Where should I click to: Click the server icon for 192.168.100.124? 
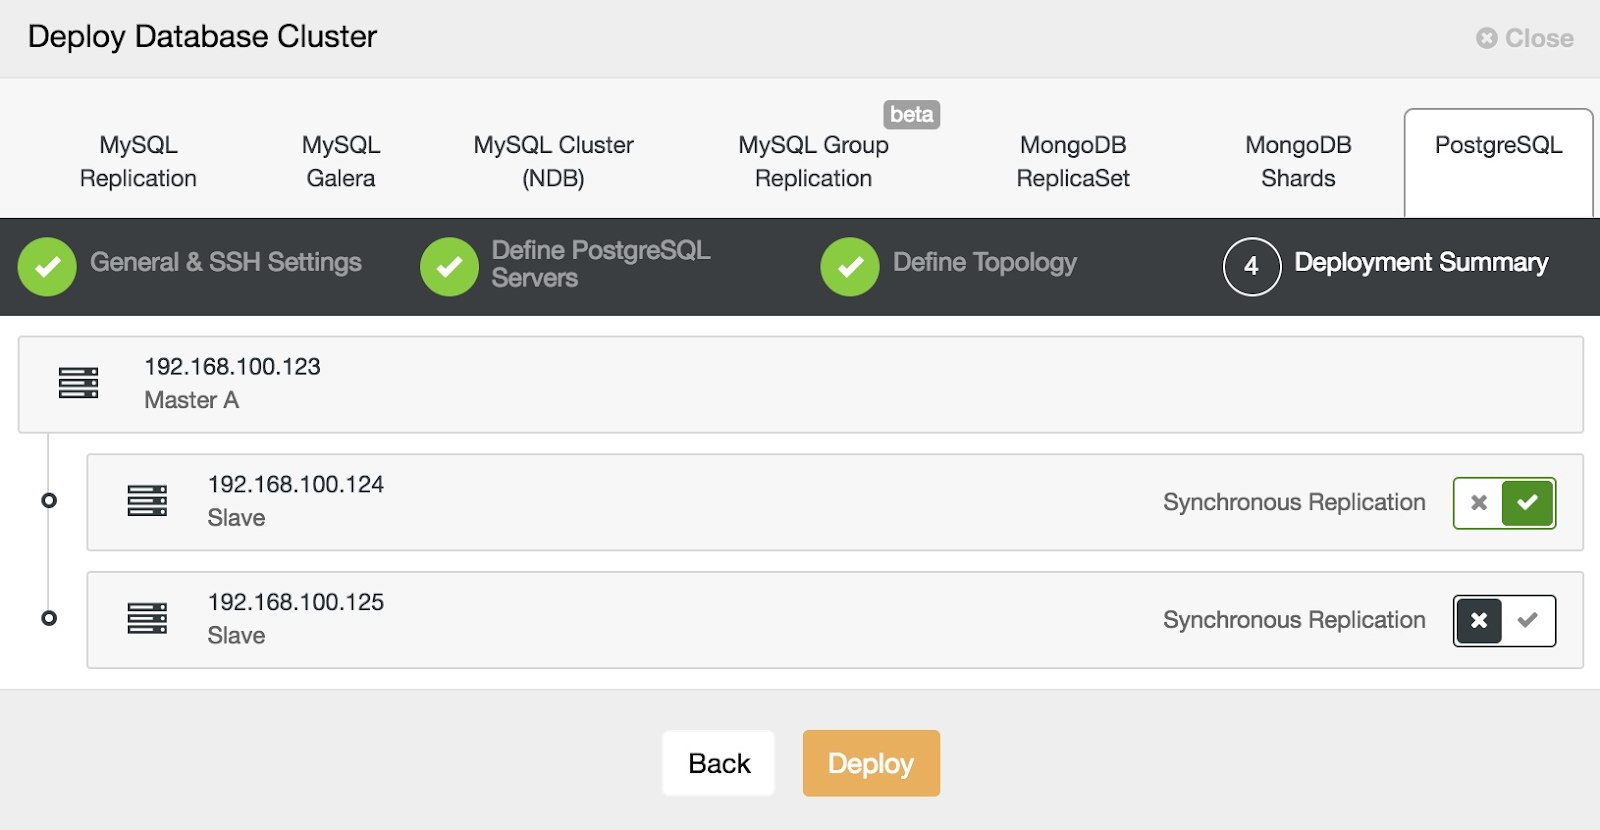[147, 501]
